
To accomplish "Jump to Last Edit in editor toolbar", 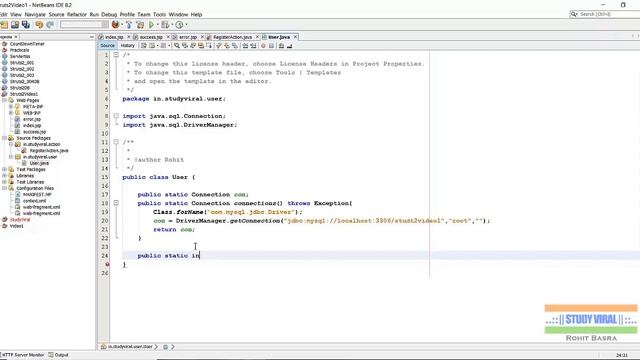I will [144, 46].
